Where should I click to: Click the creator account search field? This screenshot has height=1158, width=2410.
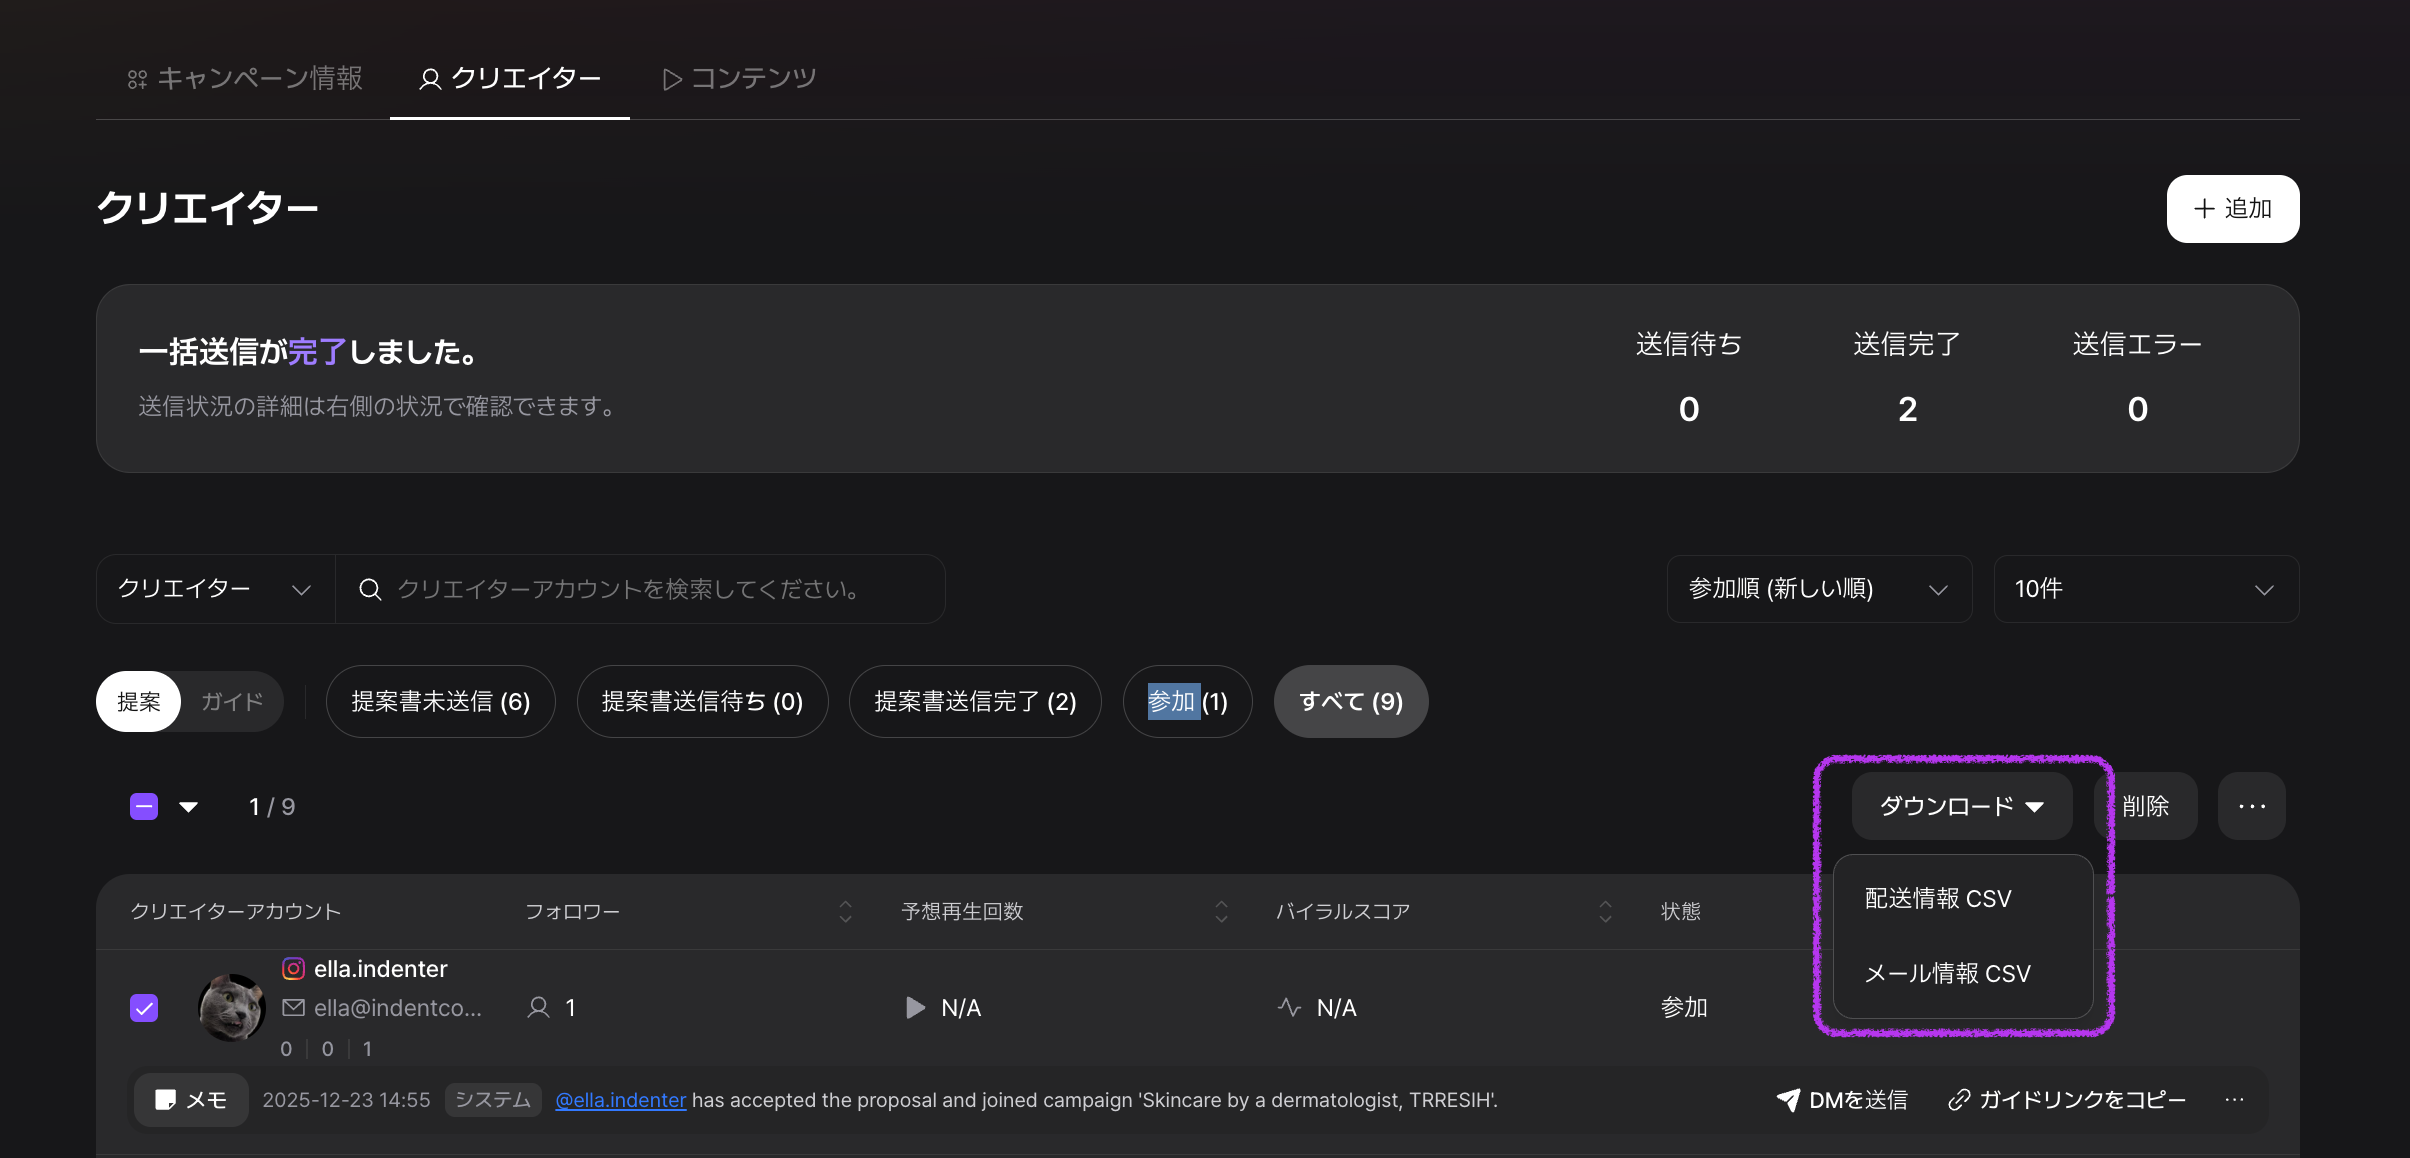[640, 589]
